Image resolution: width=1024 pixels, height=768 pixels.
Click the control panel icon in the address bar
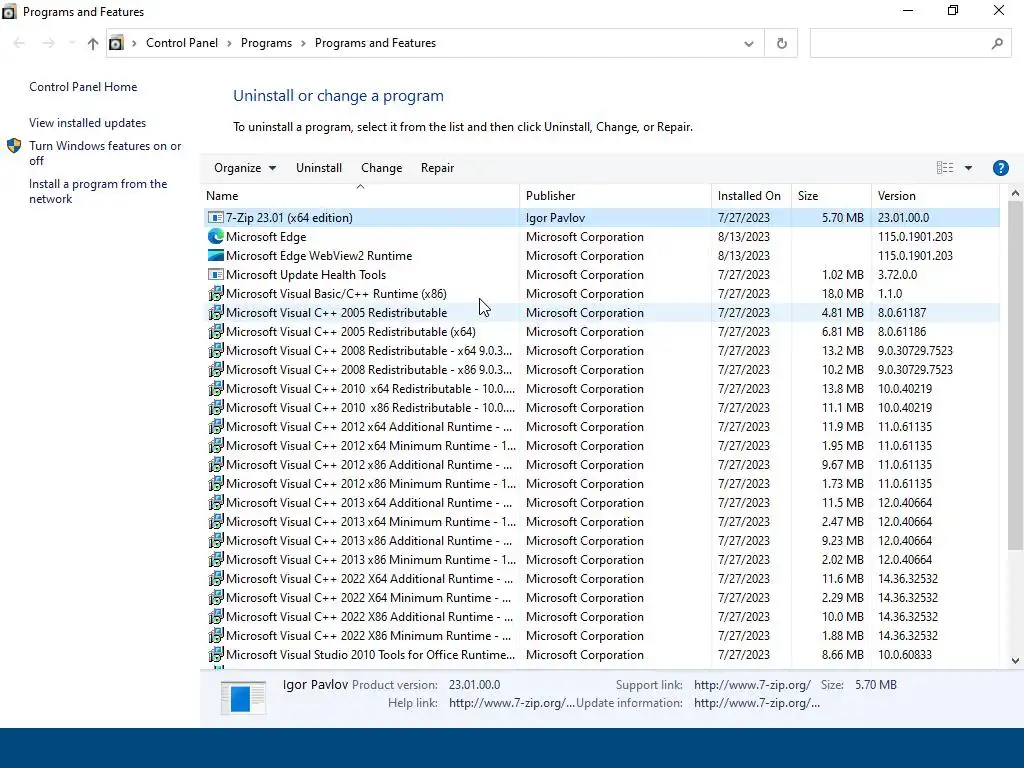(116, 43)
